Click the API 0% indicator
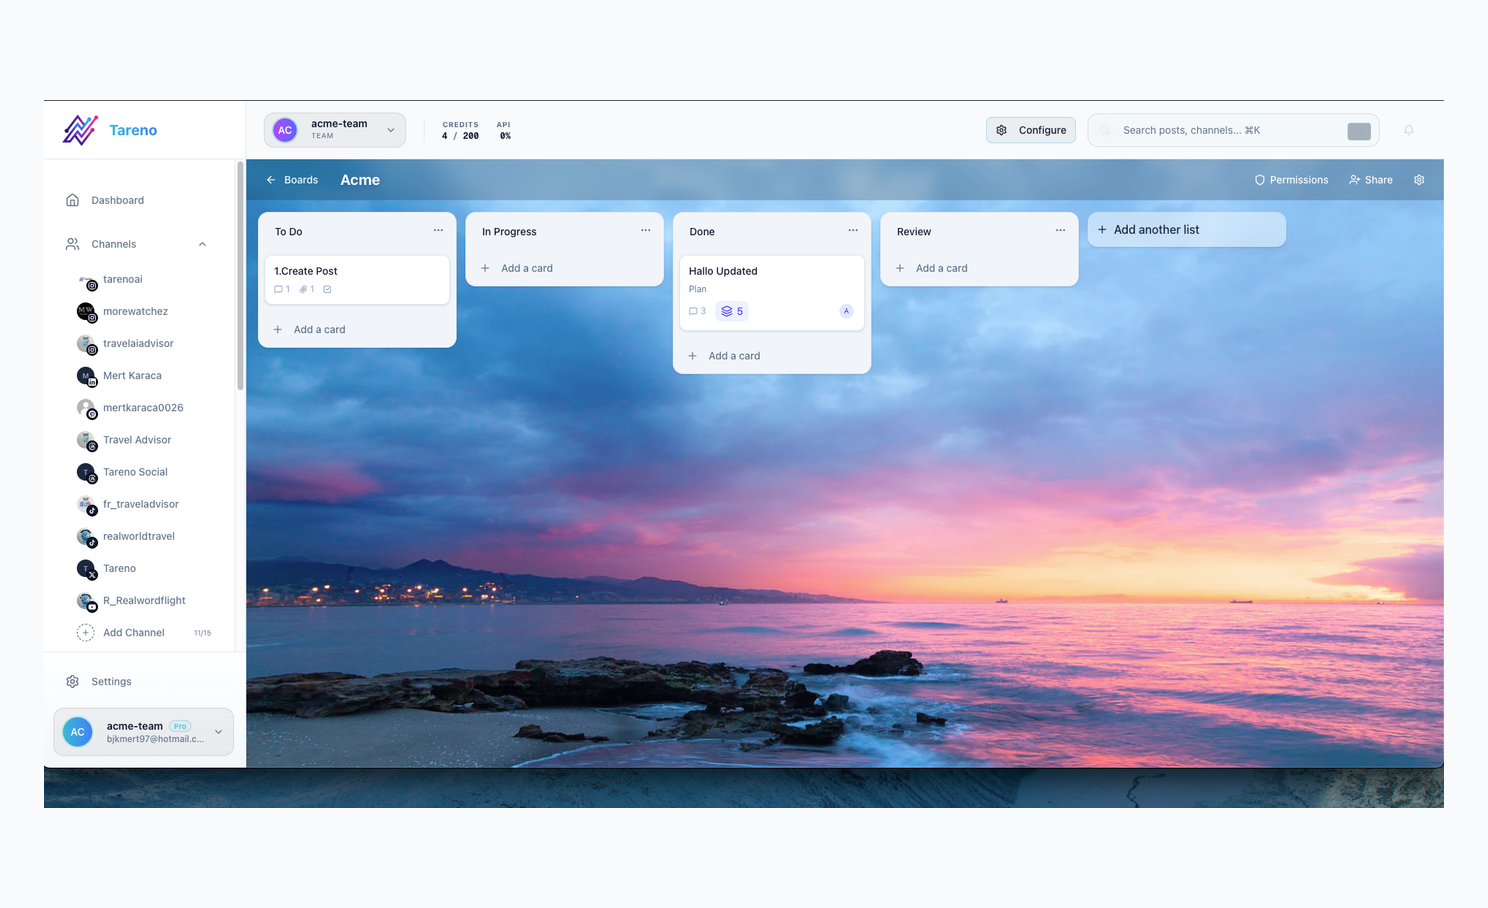1488x908 pixels. click(505, 130)
